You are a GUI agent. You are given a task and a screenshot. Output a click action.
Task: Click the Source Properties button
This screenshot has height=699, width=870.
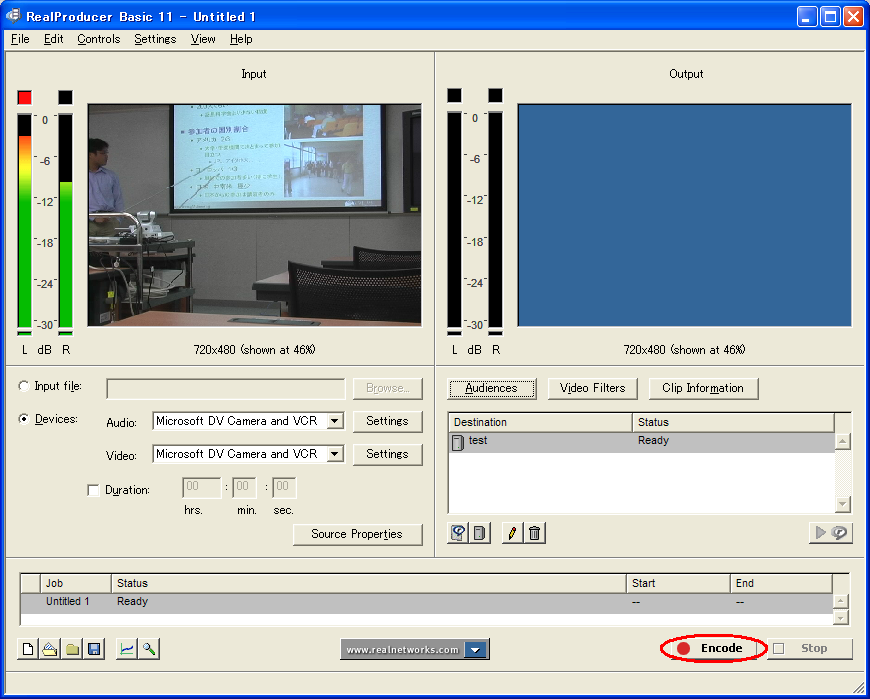point(357,534)
